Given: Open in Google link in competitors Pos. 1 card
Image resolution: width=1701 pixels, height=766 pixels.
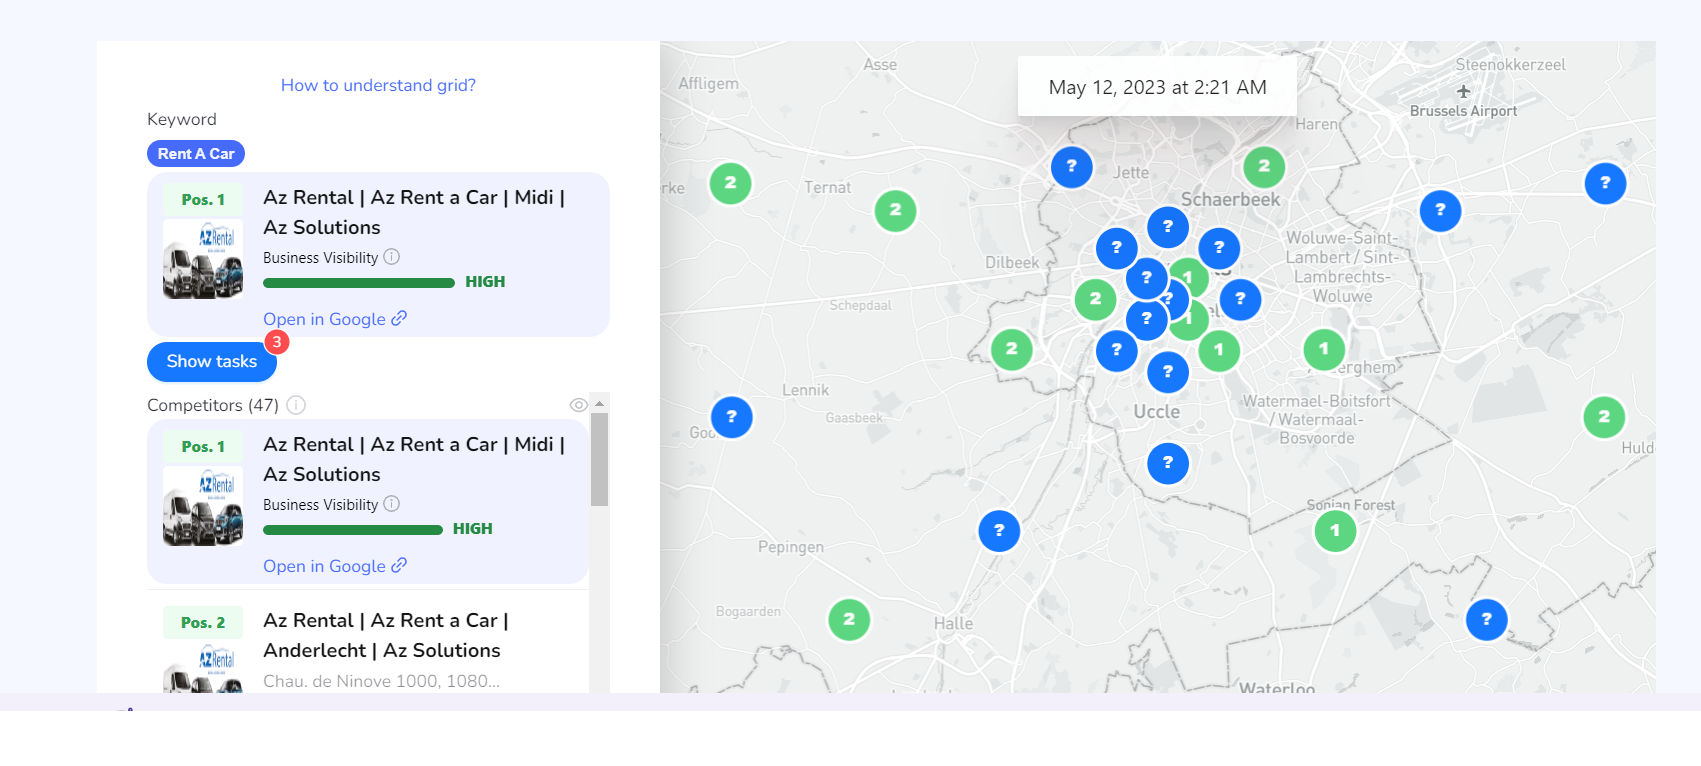Looking at the screenshot, I should click(x=335, y=566).
